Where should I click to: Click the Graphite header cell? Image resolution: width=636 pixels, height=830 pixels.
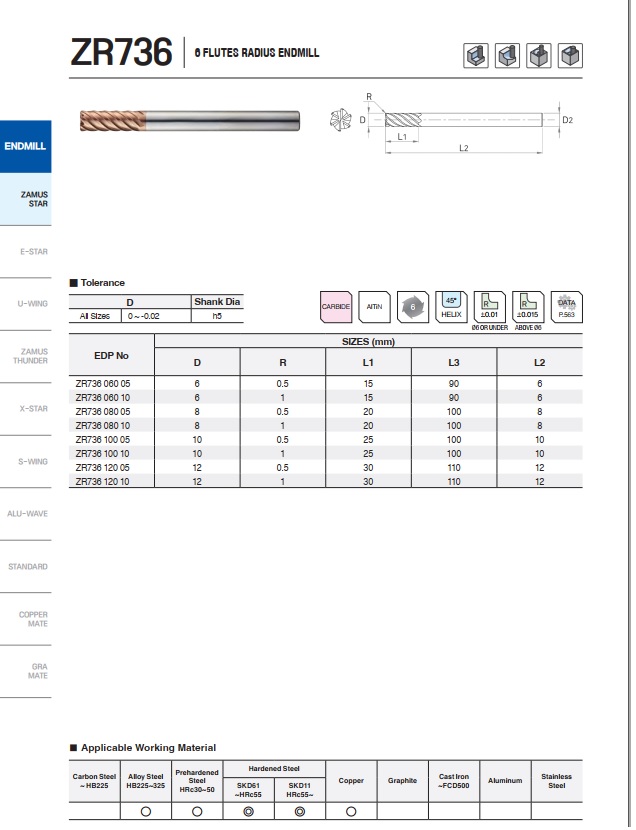(x=402, y=781)
